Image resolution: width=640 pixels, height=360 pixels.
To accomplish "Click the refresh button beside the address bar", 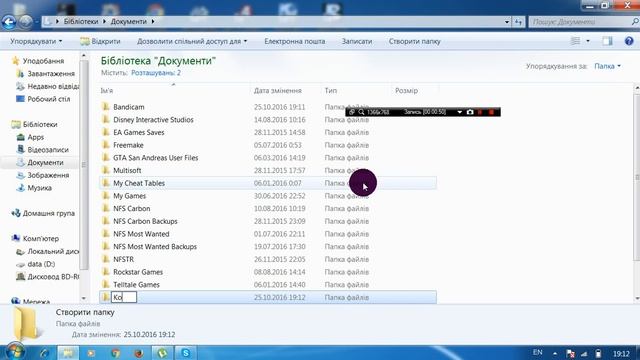I will (518, 22).
